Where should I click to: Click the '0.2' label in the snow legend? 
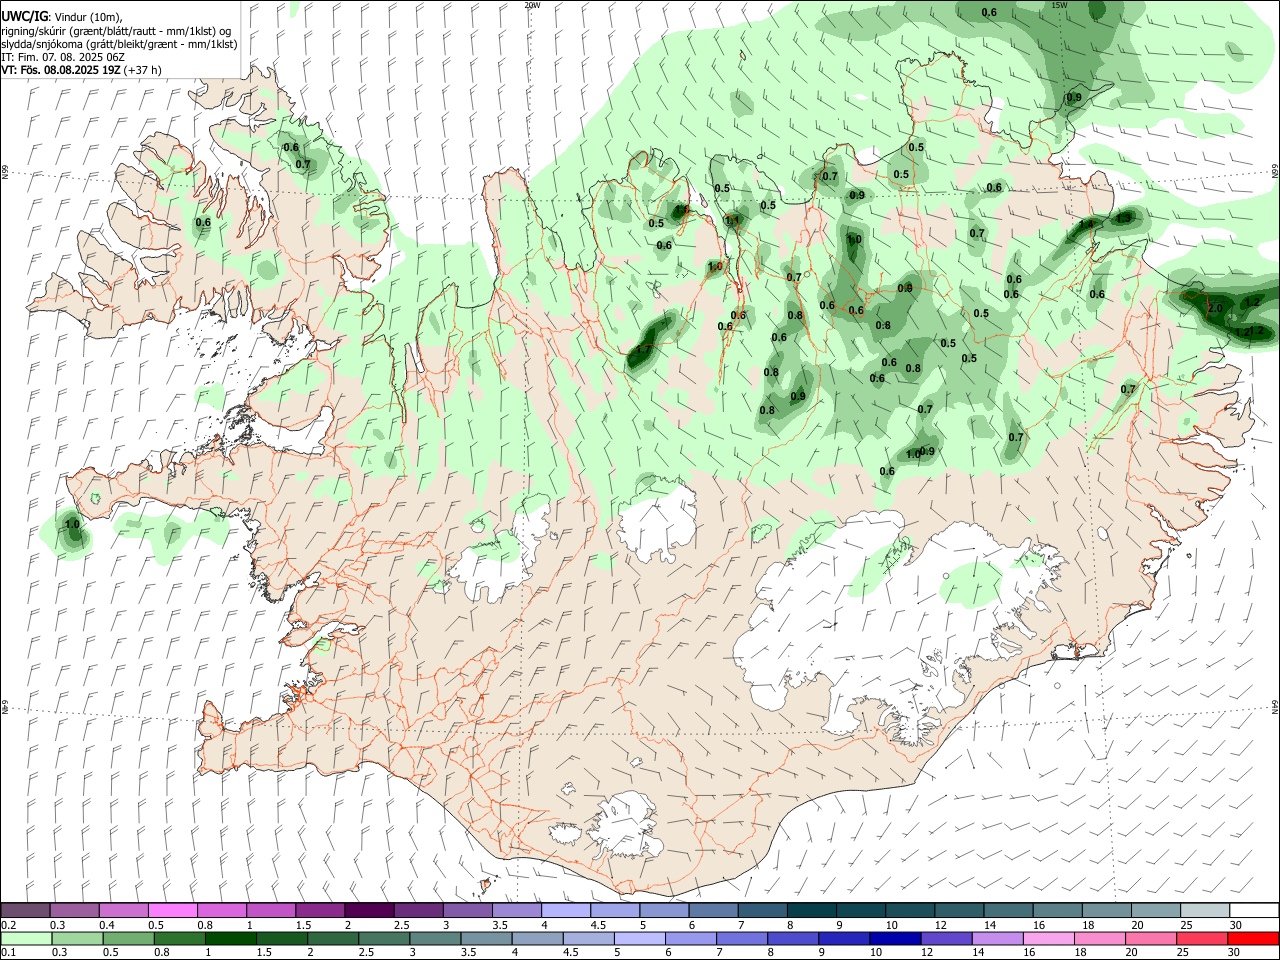(9, 925)
